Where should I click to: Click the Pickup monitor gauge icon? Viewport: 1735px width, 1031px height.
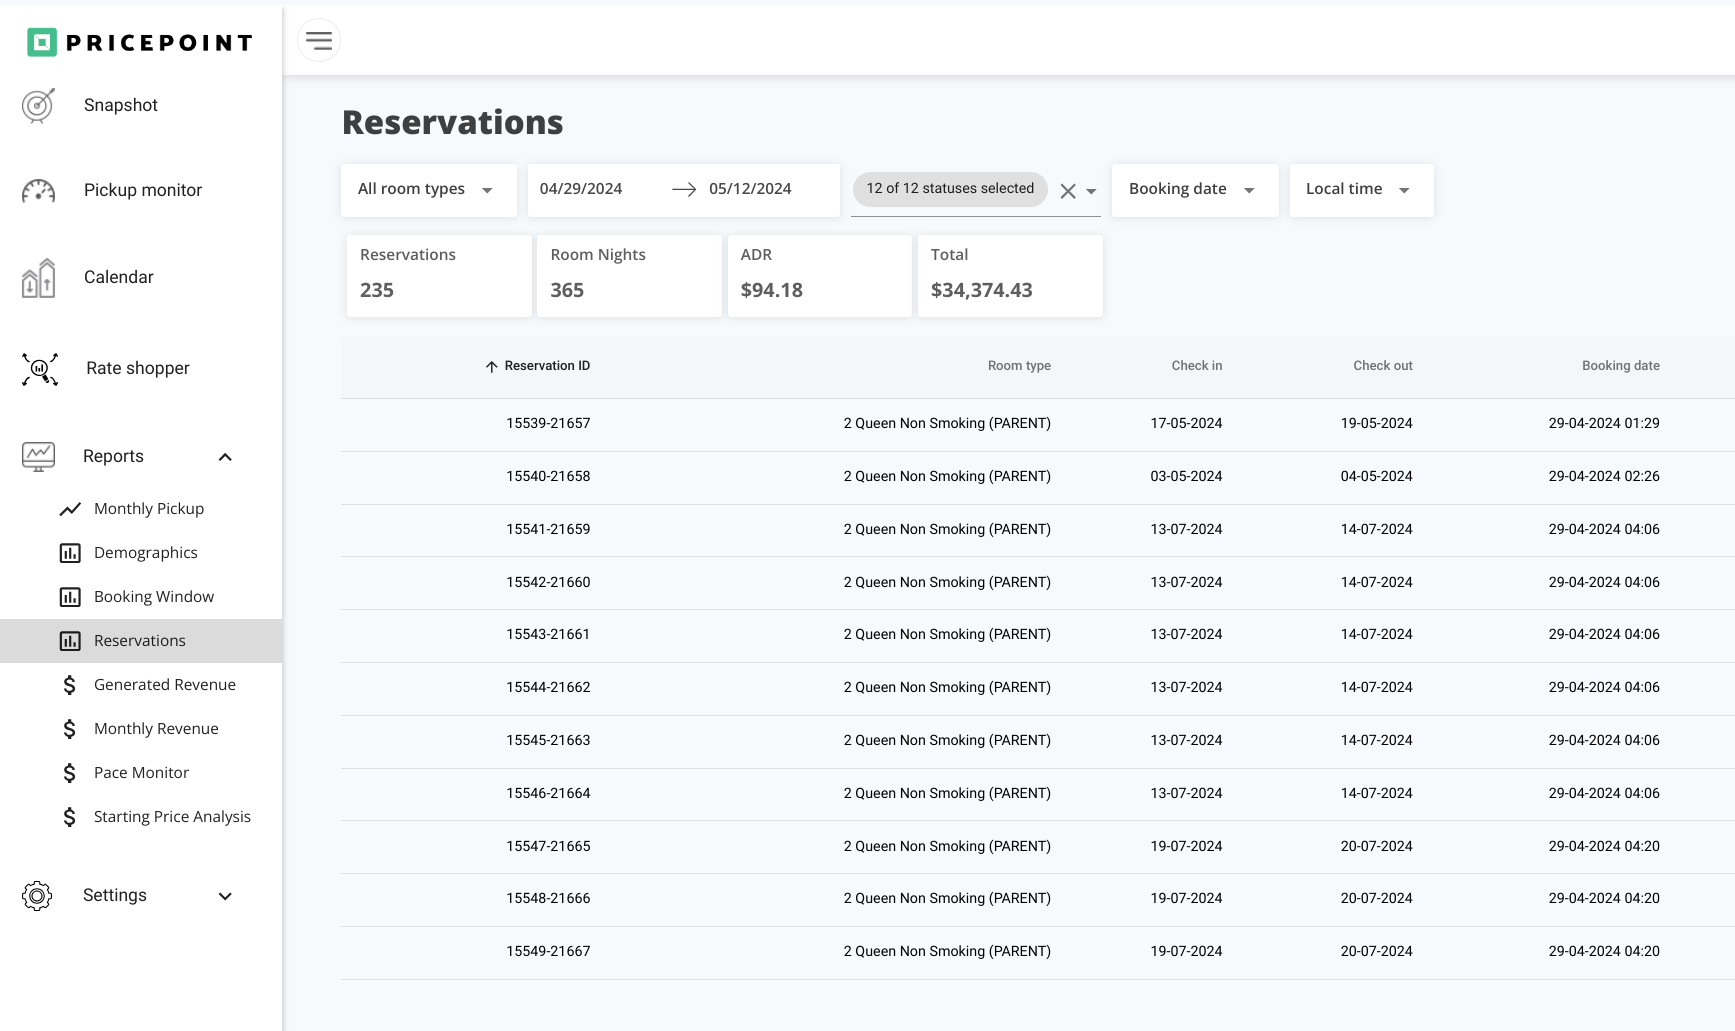coord(38,190)
